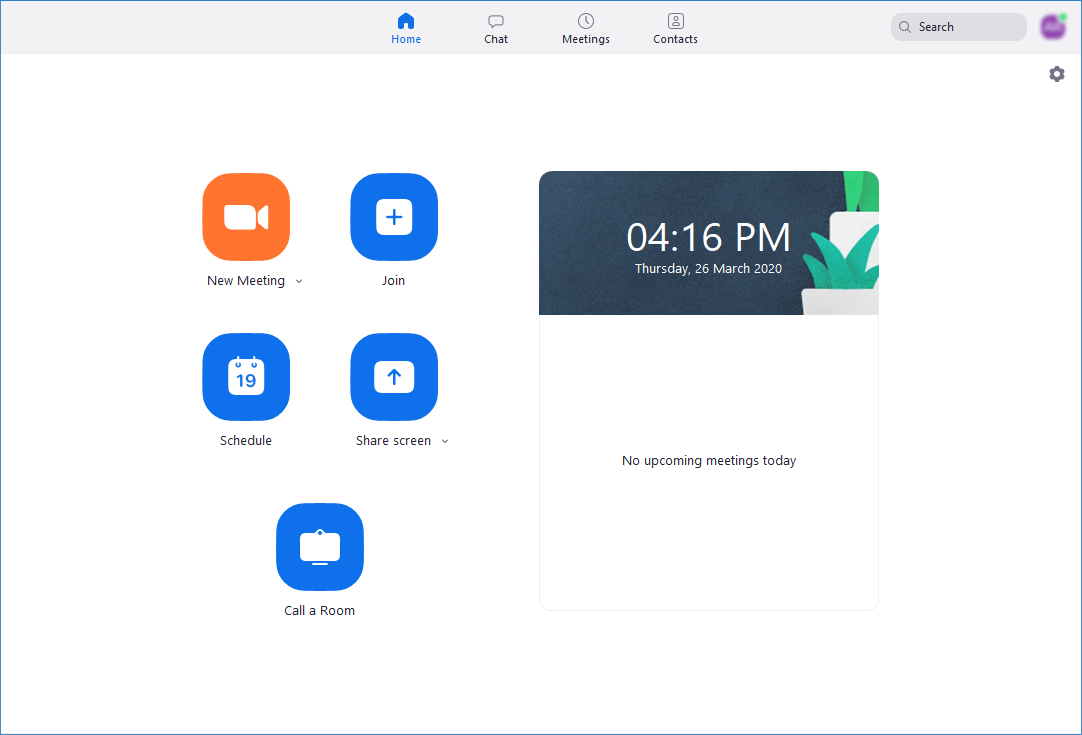1082x735 pixels.
Task: Click the date Thursday, 26 March 2020
Action: (709, 268)
